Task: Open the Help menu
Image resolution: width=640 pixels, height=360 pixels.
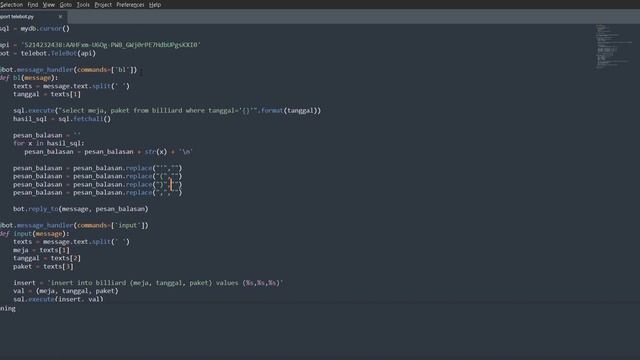Action: [155, 5]
